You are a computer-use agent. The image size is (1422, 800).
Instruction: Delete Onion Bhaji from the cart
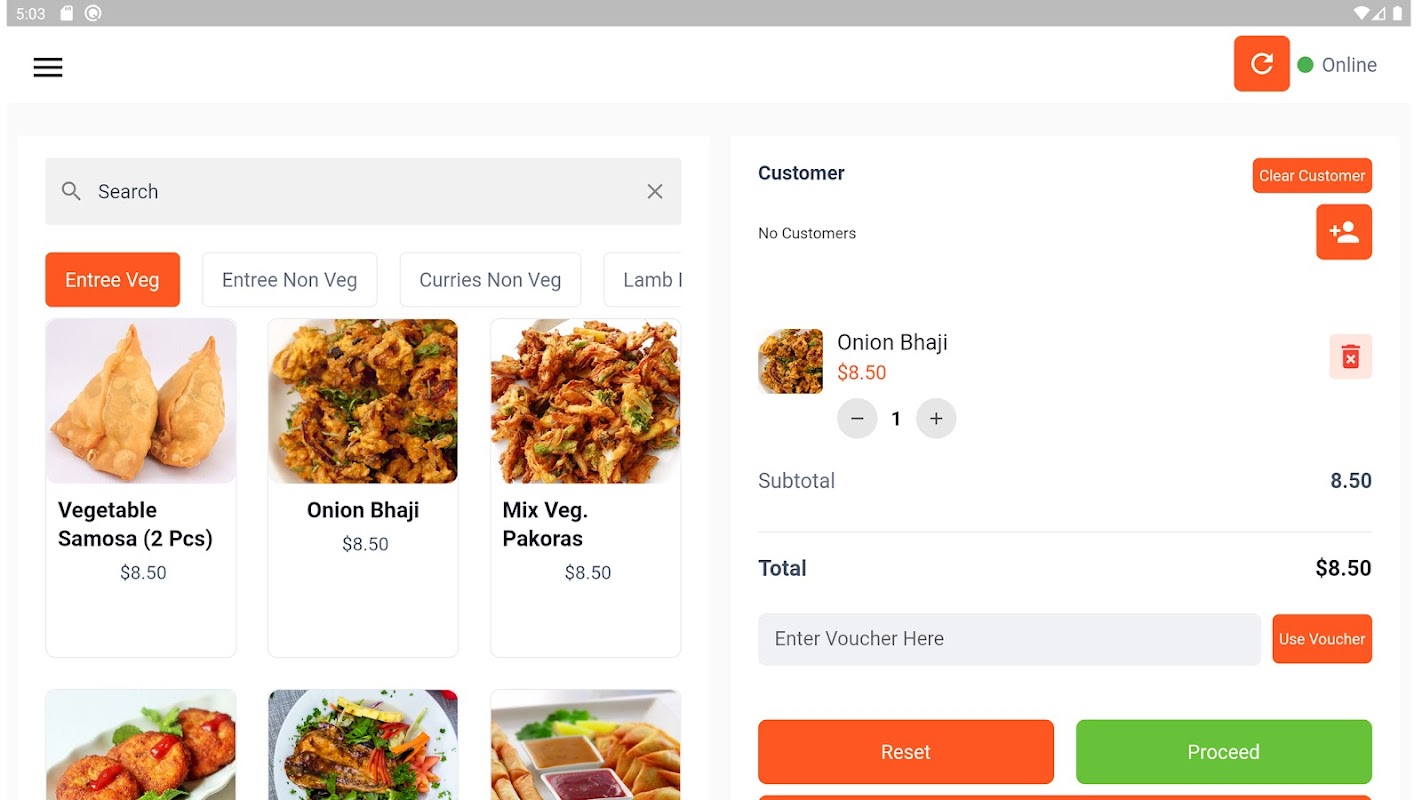tap(1350, 356)
